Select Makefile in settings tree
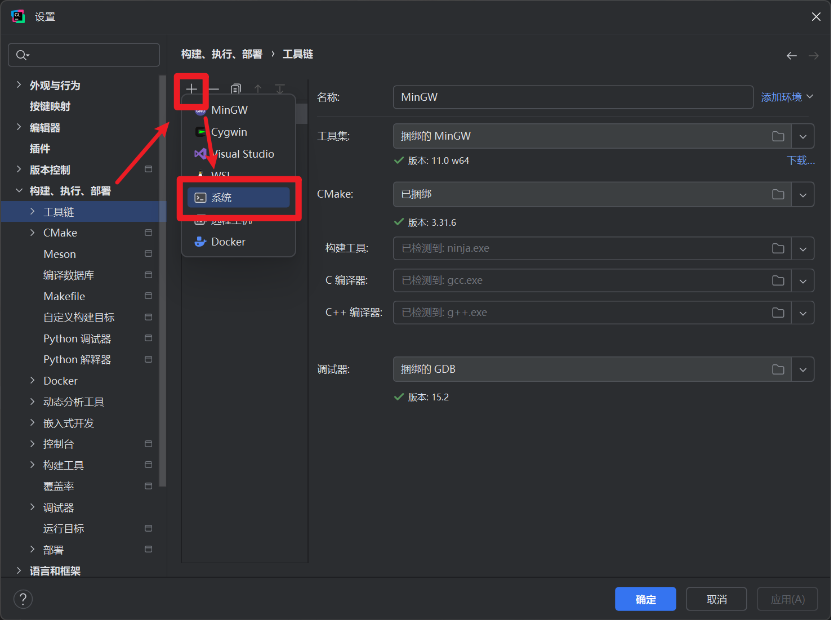 (x=64, y=296)
